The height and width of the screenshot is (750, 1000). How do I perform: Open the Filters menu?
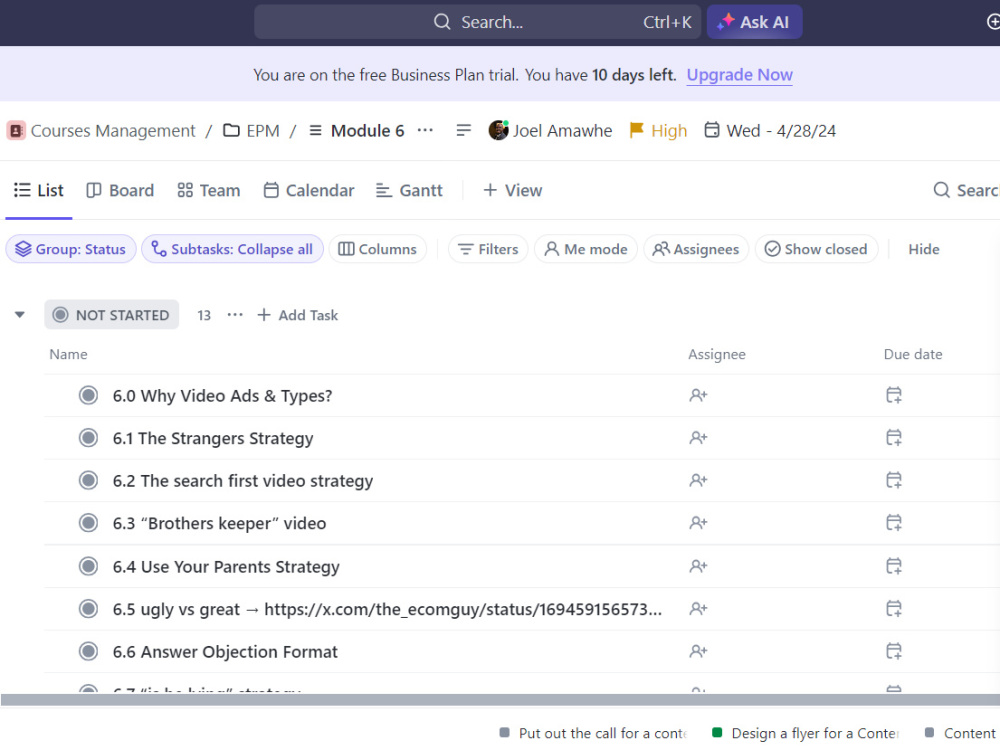pos(488,249)
